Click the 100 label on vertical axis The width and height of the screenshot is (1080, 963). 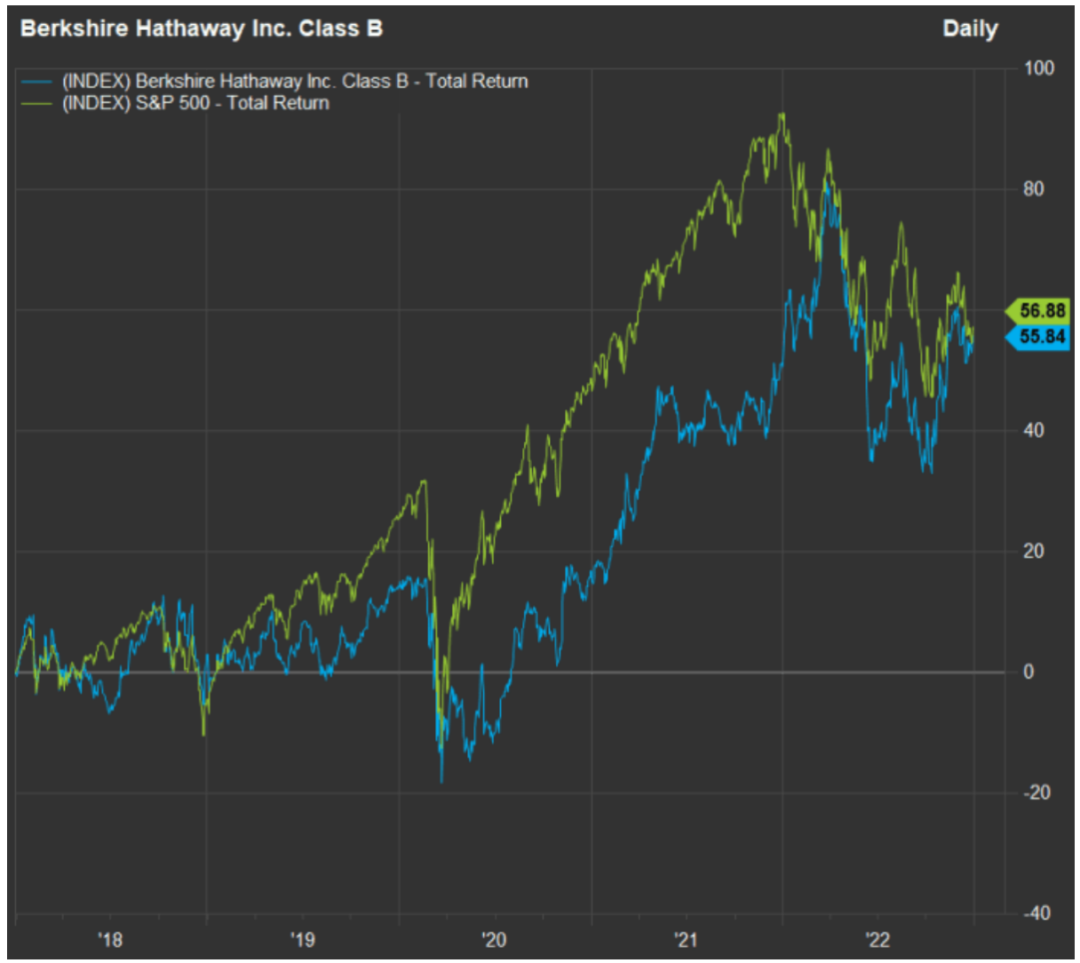(1039, 68)
